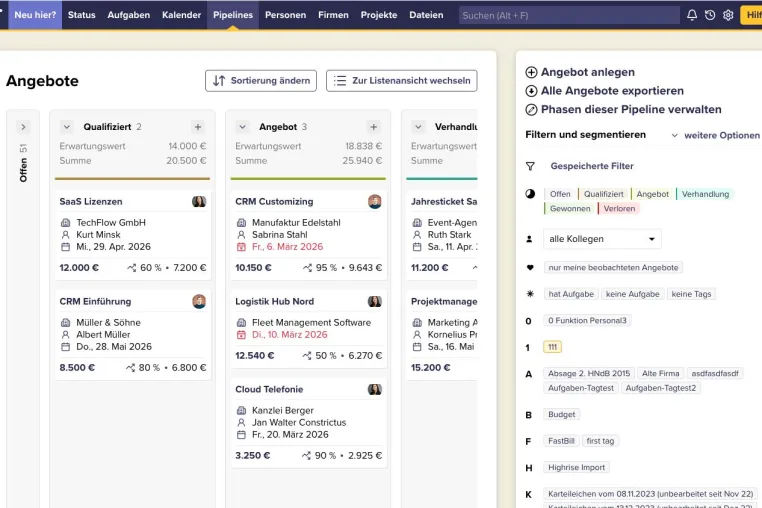
Task: Select the Highrise Import tag filter
Action: 576,468
